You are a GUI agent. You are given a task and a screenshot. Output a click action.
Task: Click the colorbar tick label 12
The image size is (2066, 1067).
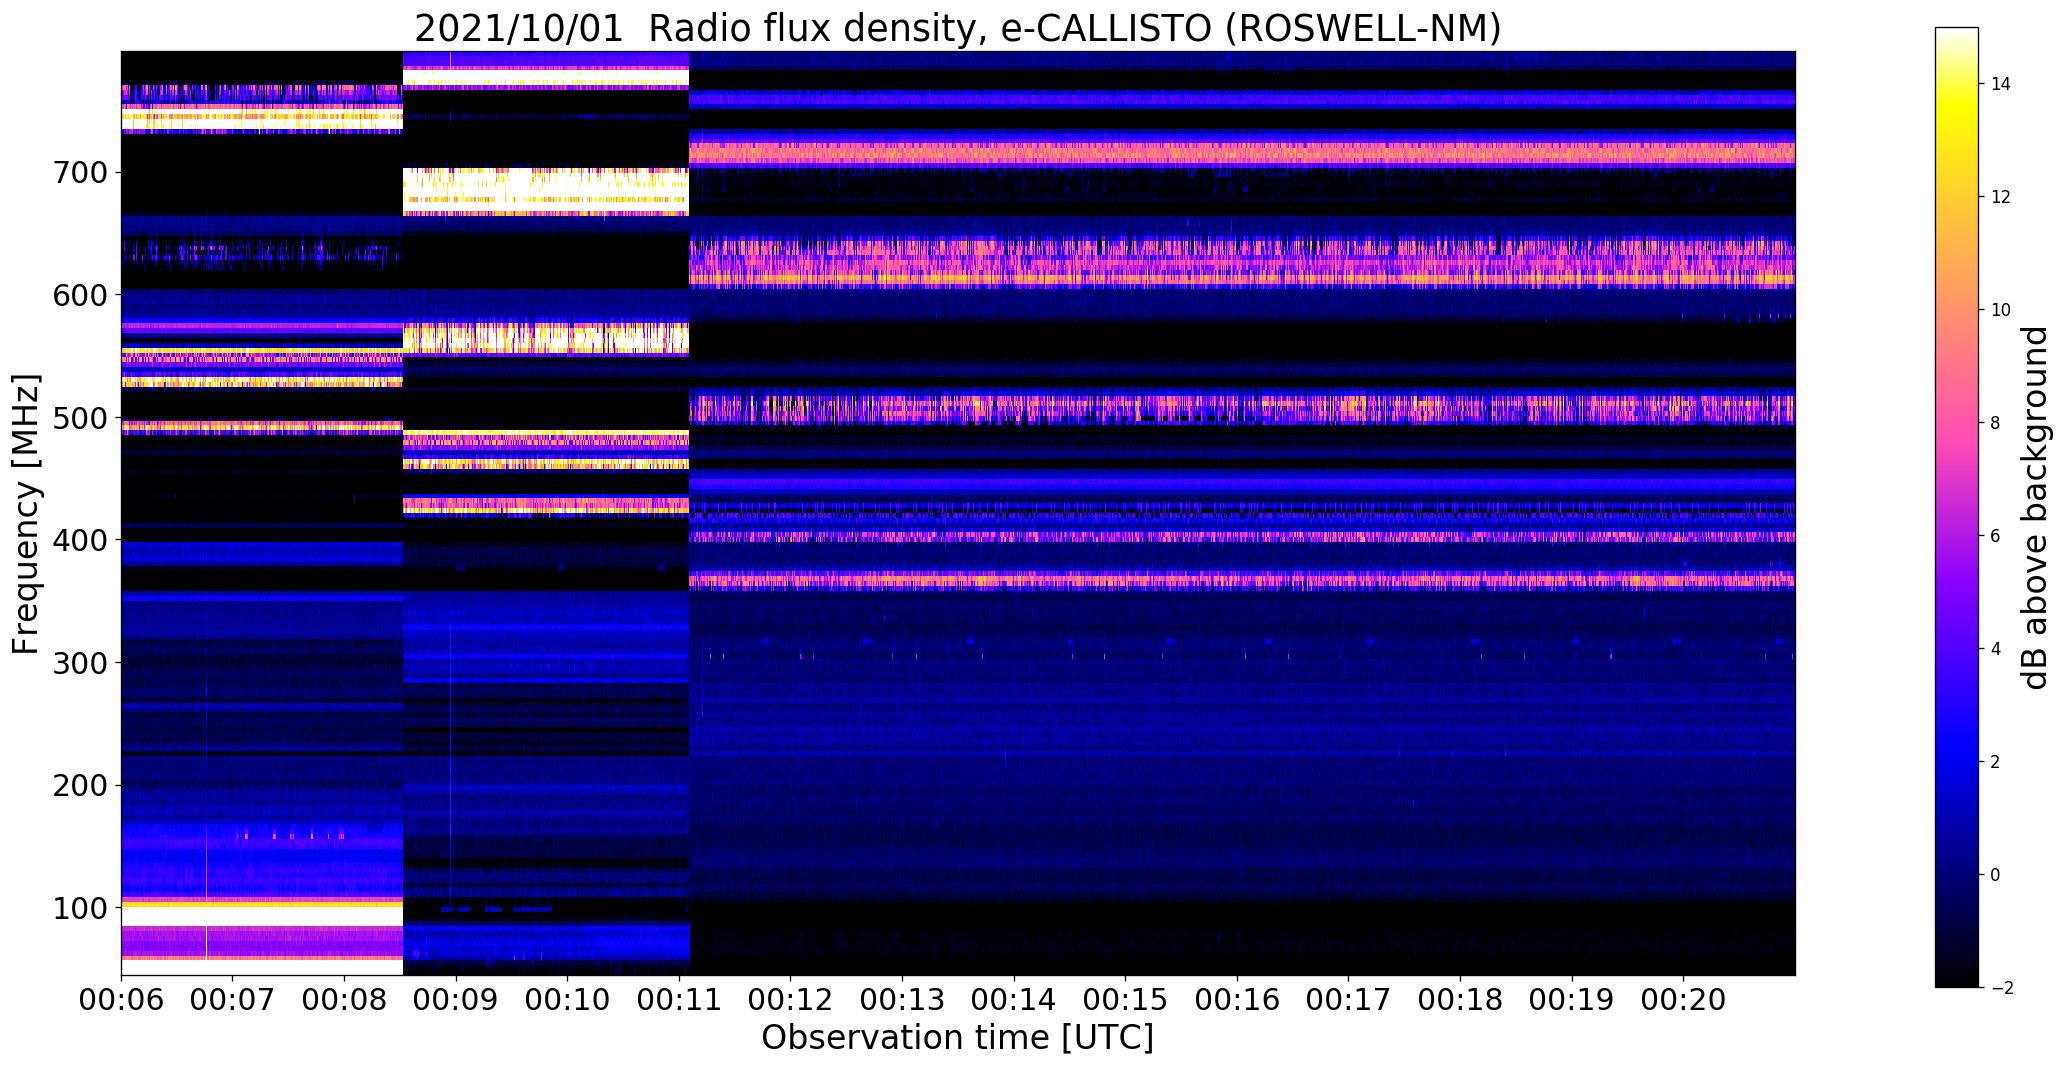[x=2001, y=197]
